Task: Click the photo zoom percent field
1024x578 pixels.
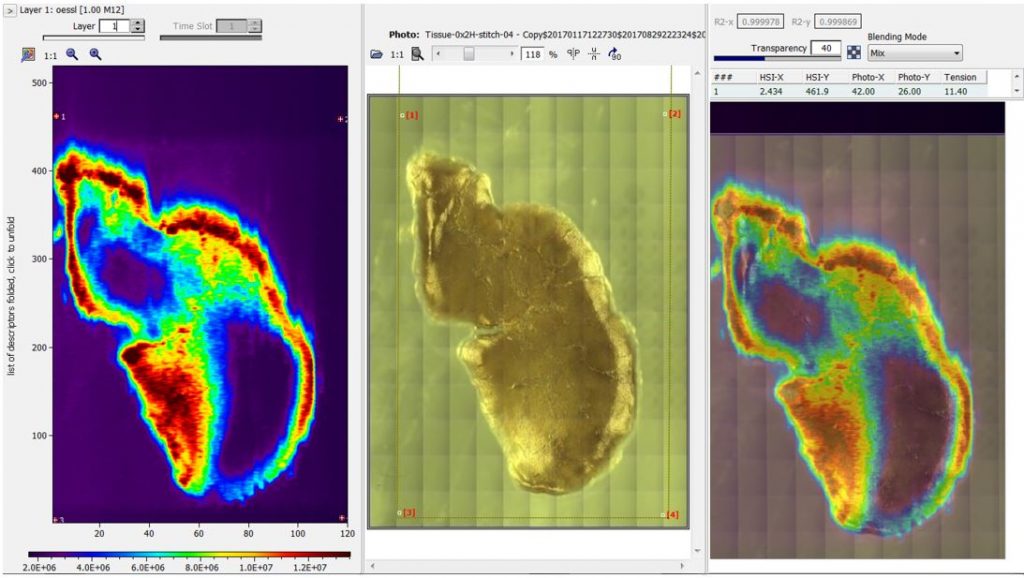Action: [532, 54]
